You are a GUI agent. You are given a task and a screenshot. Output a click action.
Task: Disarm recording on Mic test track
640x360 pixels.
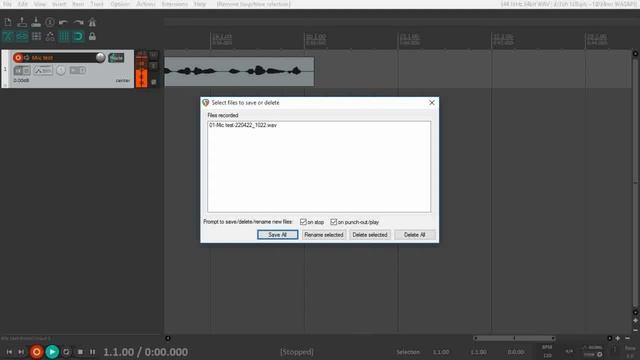coord(18,58)
